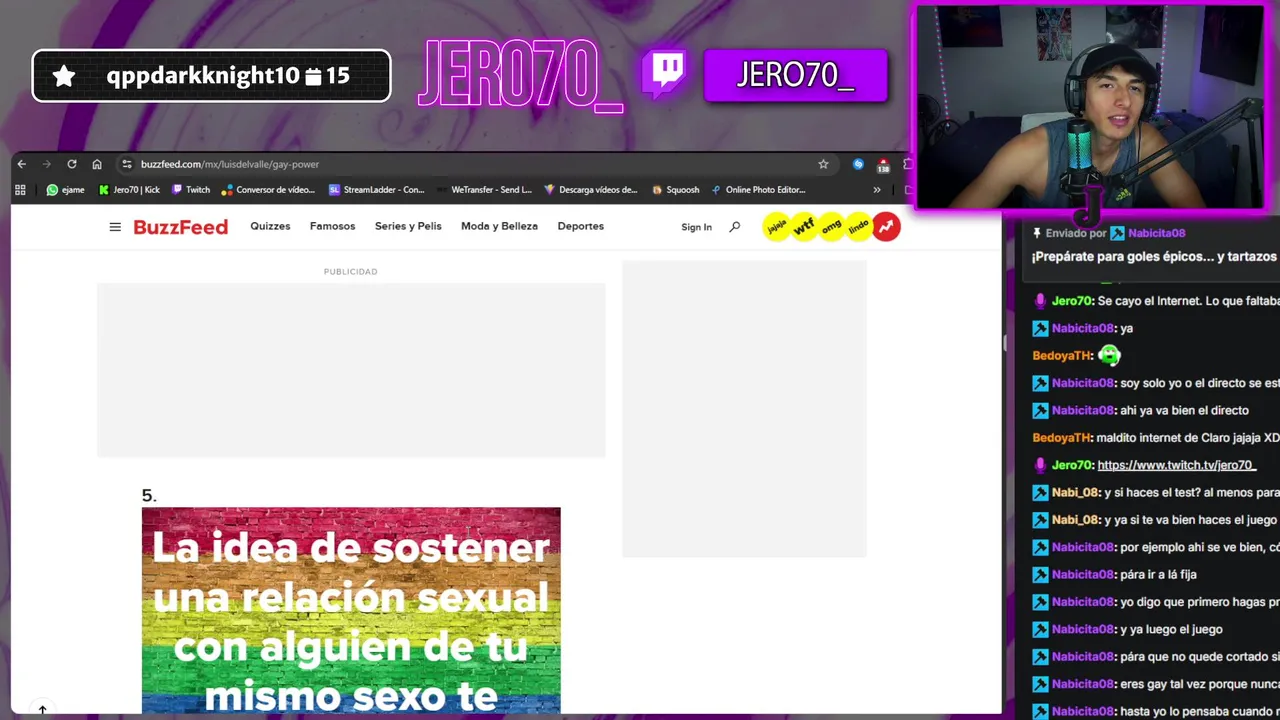The image size is (1280, 720).
Task: Click the lindo yellow badge
Action: [859, 228]
